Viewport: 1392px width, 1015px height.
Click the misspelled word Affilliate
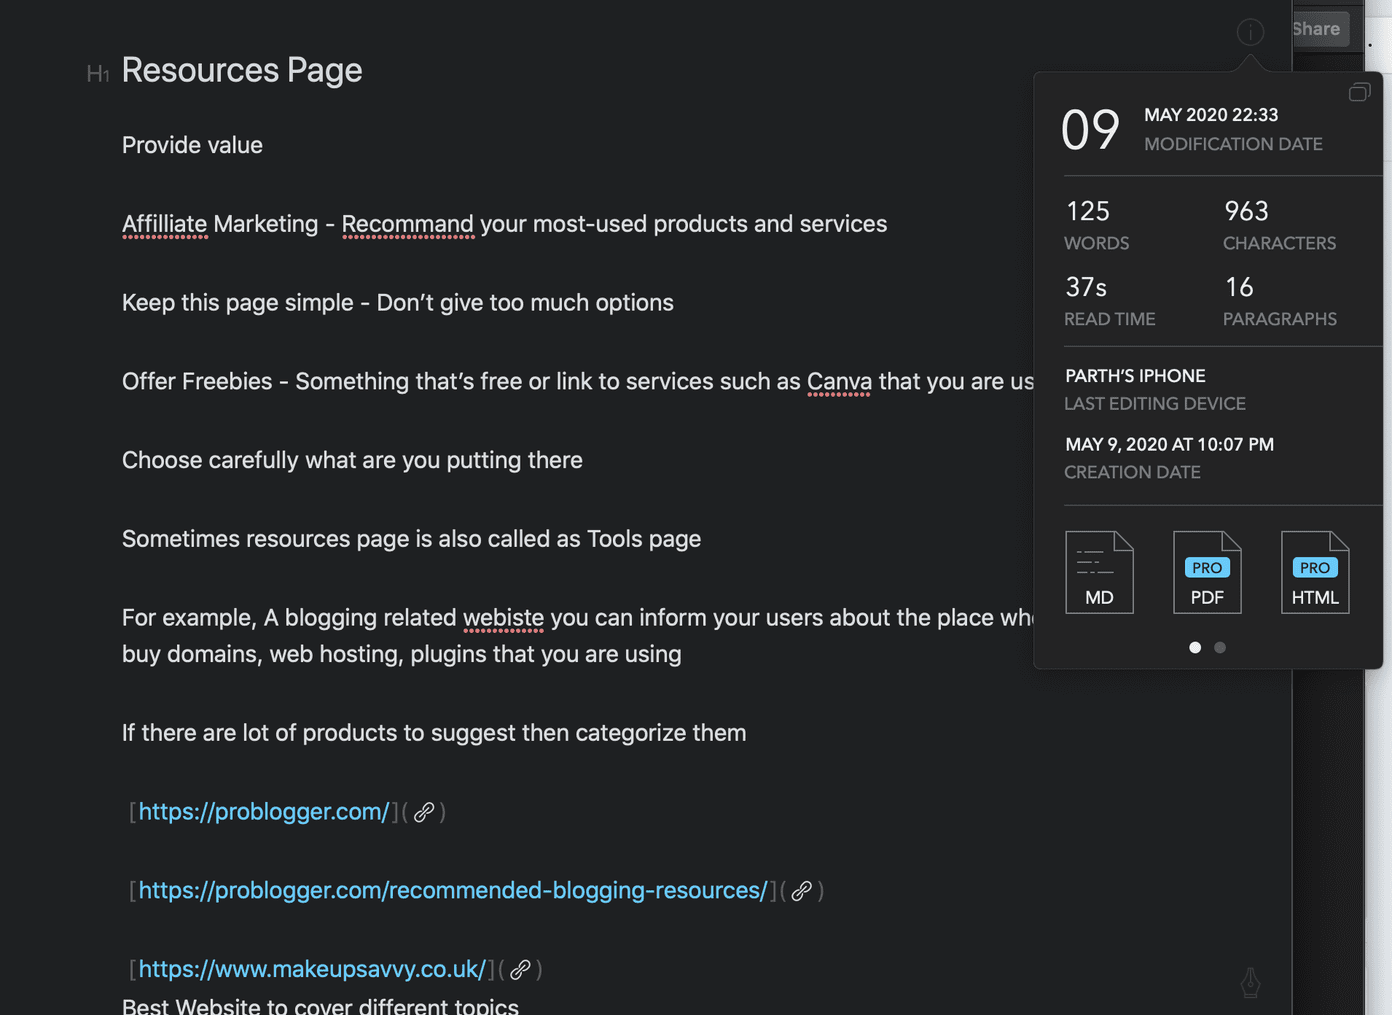[164, 224]
